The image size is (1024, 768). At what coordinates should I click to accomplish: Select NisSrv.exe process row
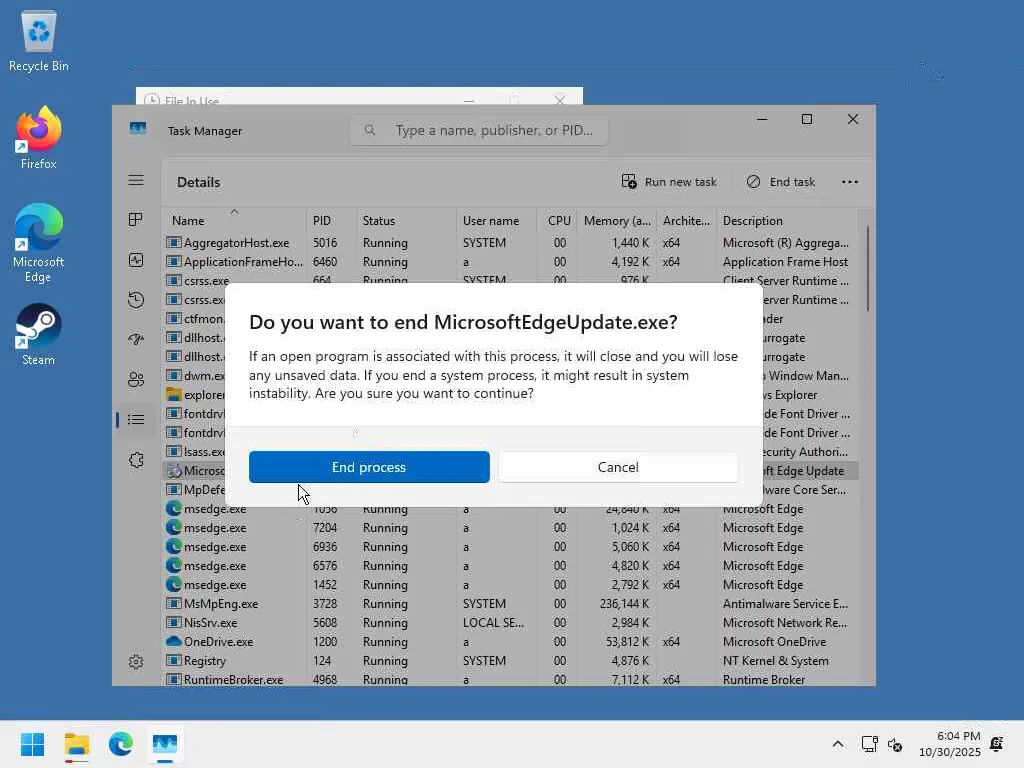tap(511, 623)
